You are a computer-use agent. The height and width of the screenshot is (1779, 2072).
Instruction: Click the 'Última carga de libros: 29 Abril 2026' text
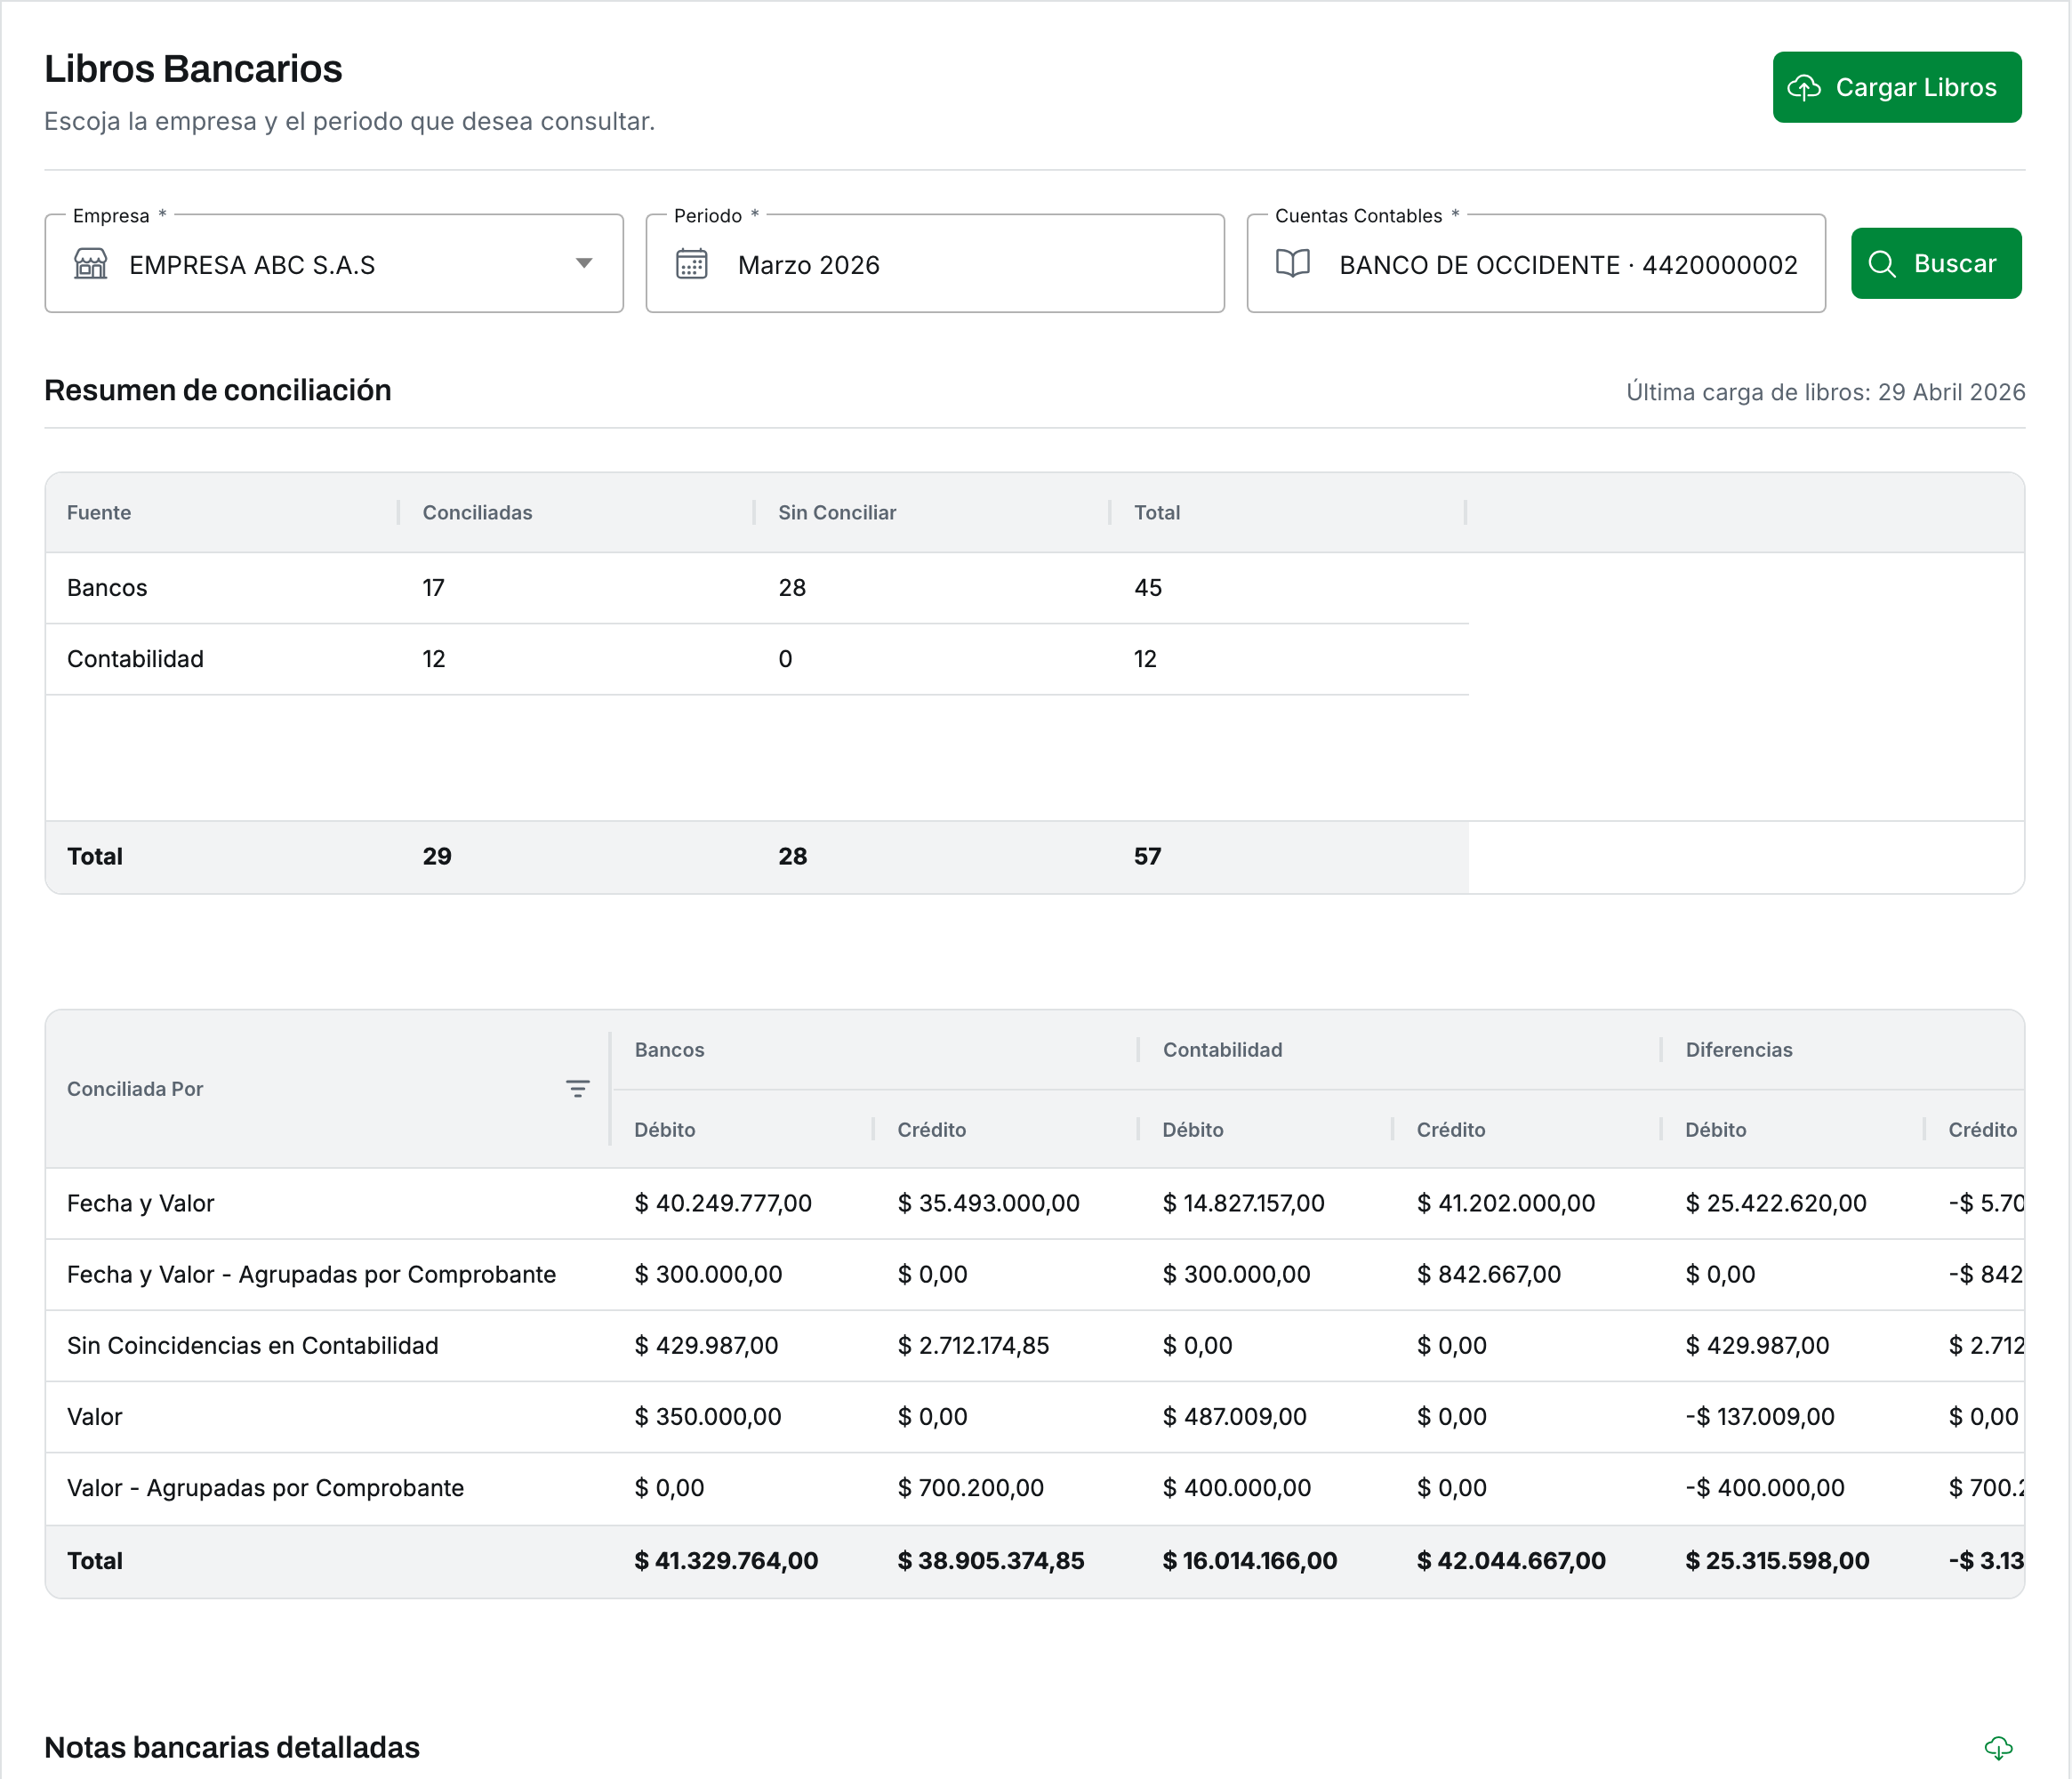tap(1825, 392)
